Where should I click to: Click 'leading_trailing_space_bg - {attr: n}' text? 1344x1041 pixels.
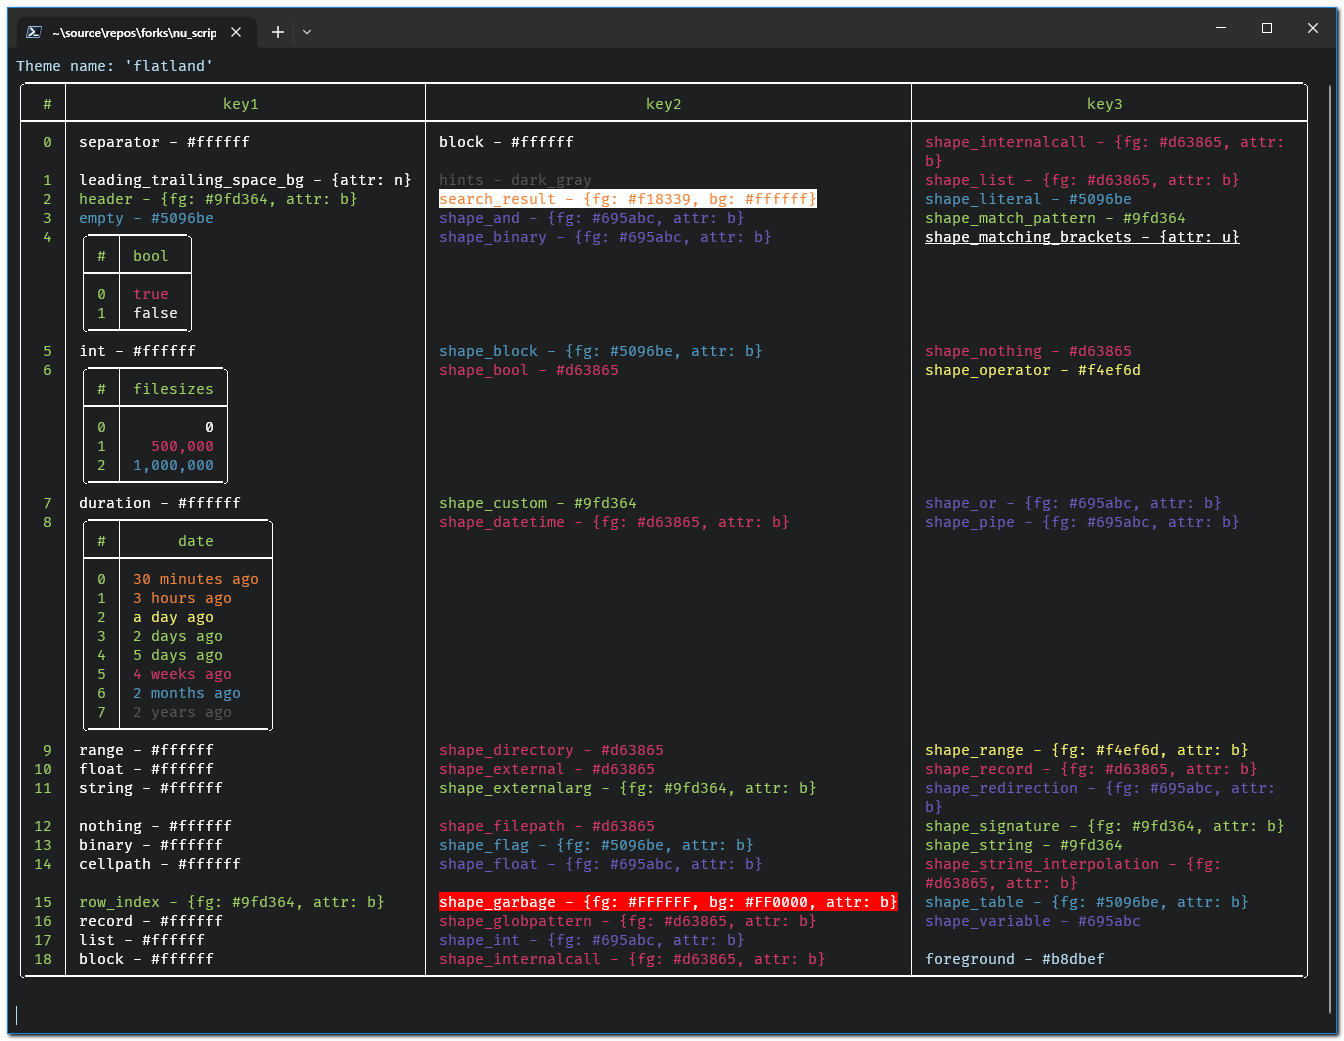click(245, 180)
